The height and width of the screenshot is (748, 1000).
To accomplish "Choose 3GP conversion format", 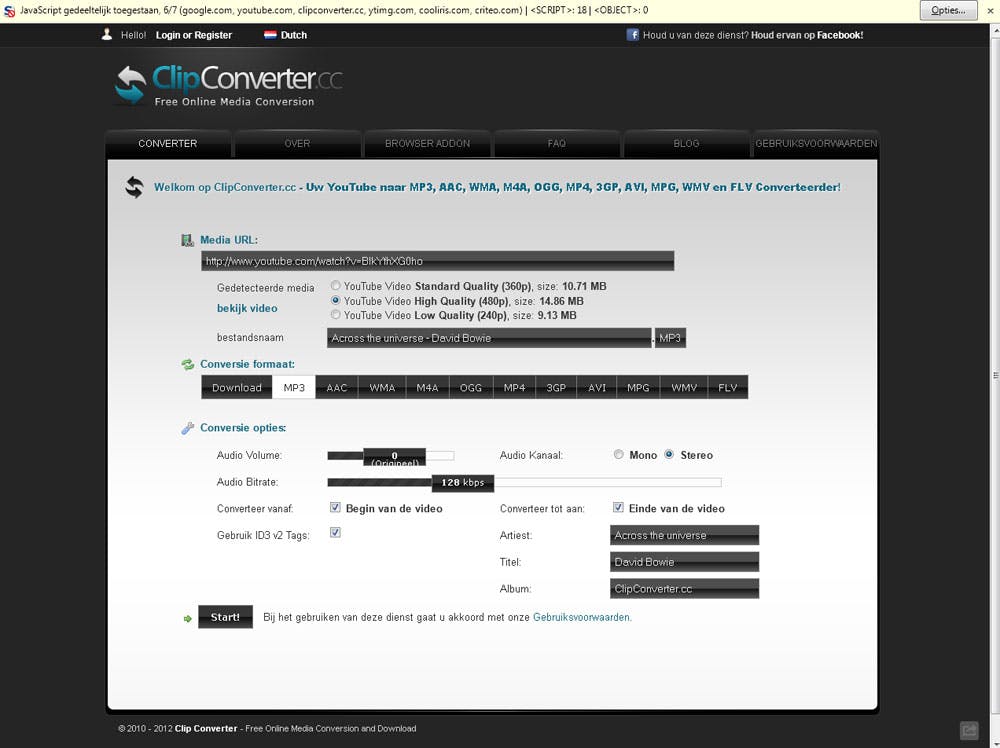I will (x=556, y=388).
